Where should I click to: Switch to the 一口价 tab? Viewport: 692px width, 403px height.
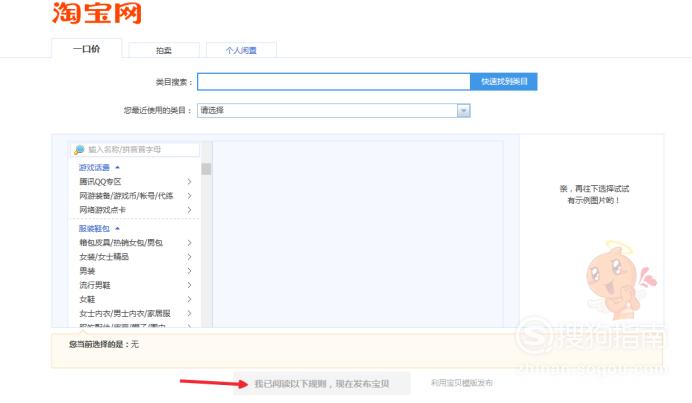[86, 49]
